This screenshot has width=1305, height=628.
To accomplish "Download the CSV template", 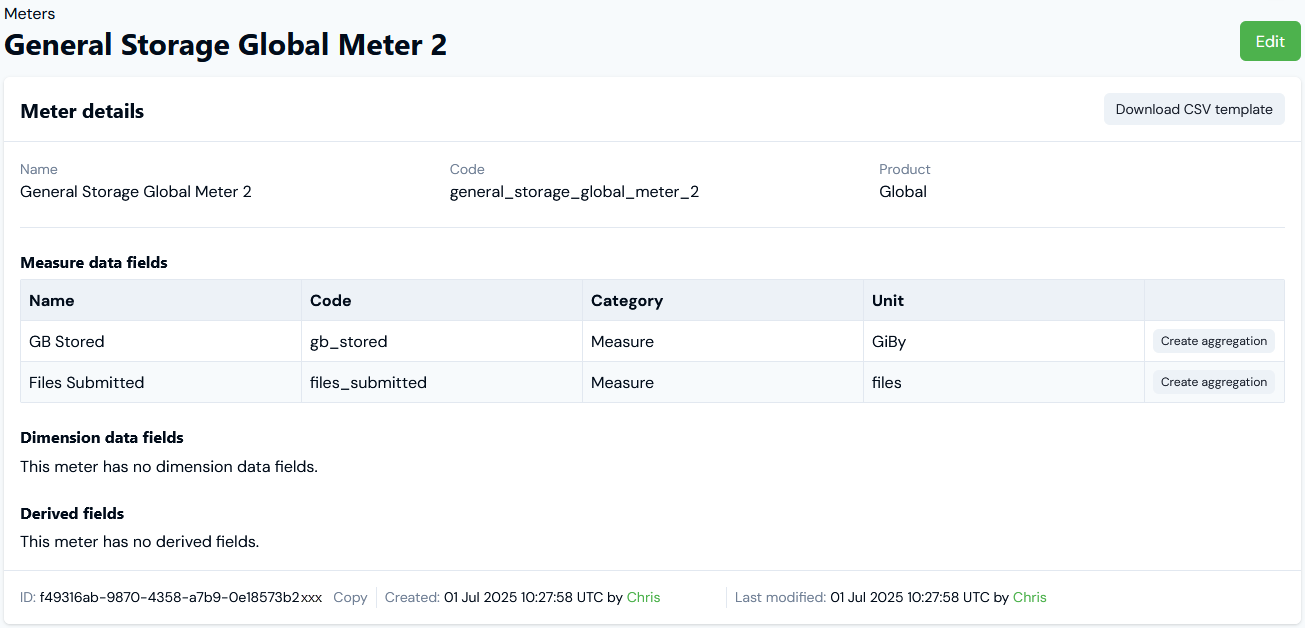I will pyautogui.click(x=1194, y=109).
